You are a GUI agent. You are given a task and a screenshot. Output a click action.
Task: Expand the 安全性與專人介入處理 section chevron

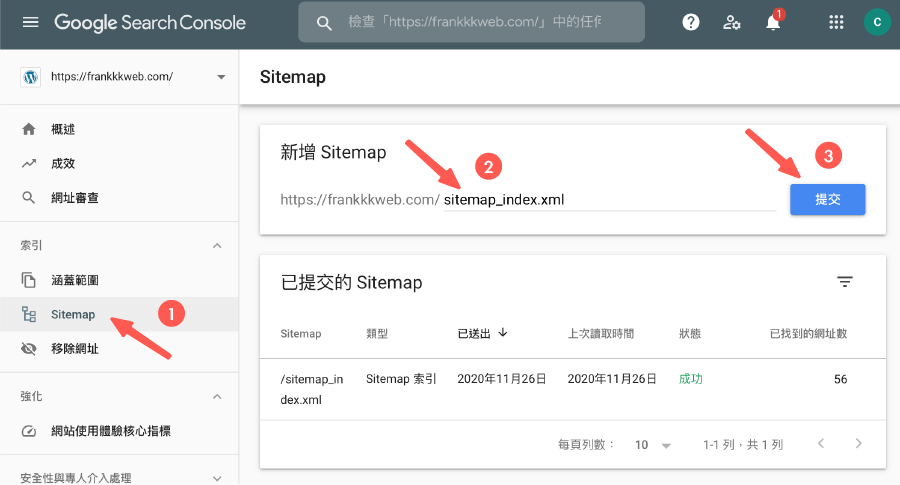[x=217, y=478]
